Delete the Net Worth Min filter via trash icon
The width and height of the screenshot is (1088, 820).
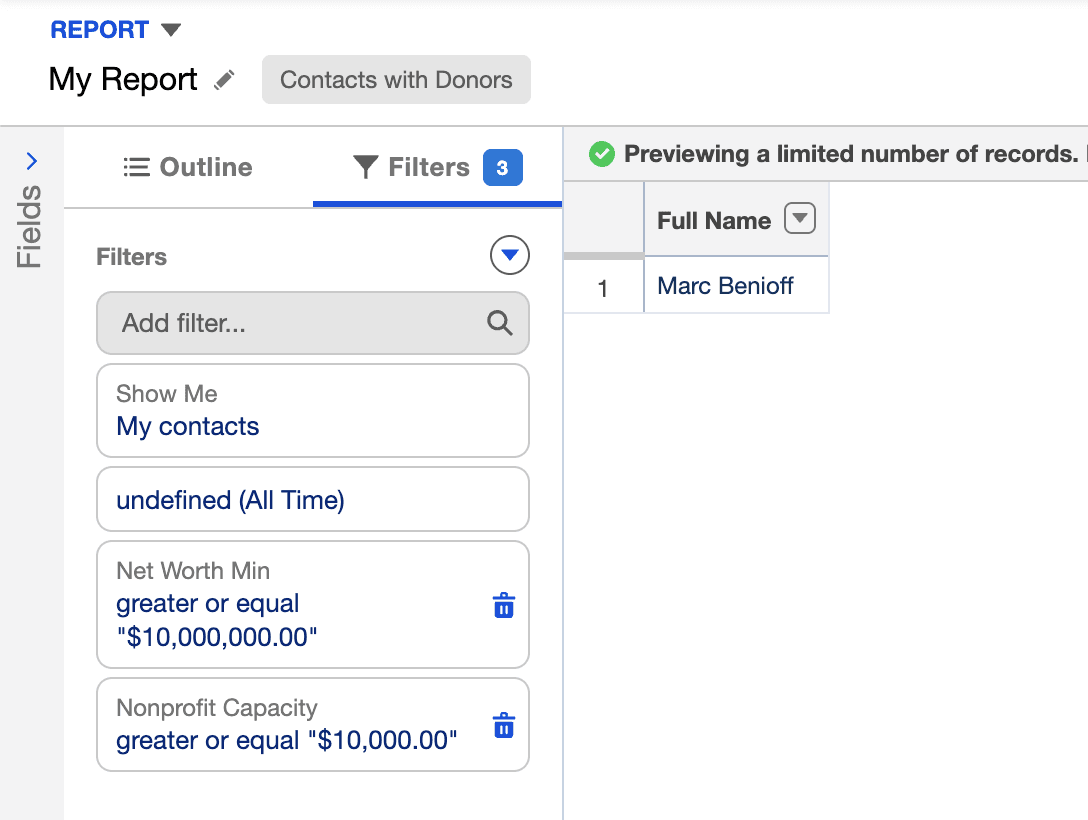[x=503, y=605]
